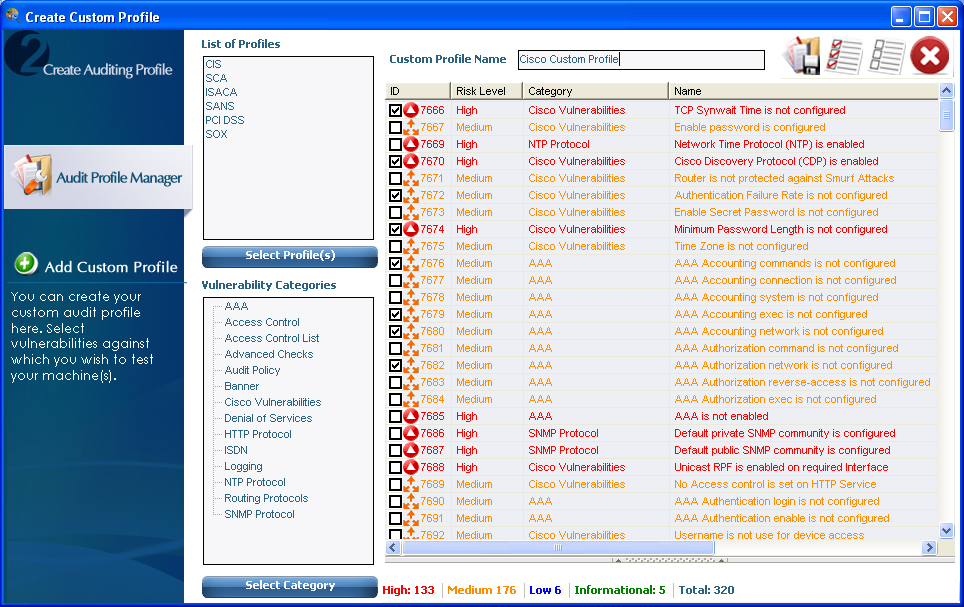
Task: Select the HTTP Protocol category
Action: pyautogui.click(x=258, y=434)
